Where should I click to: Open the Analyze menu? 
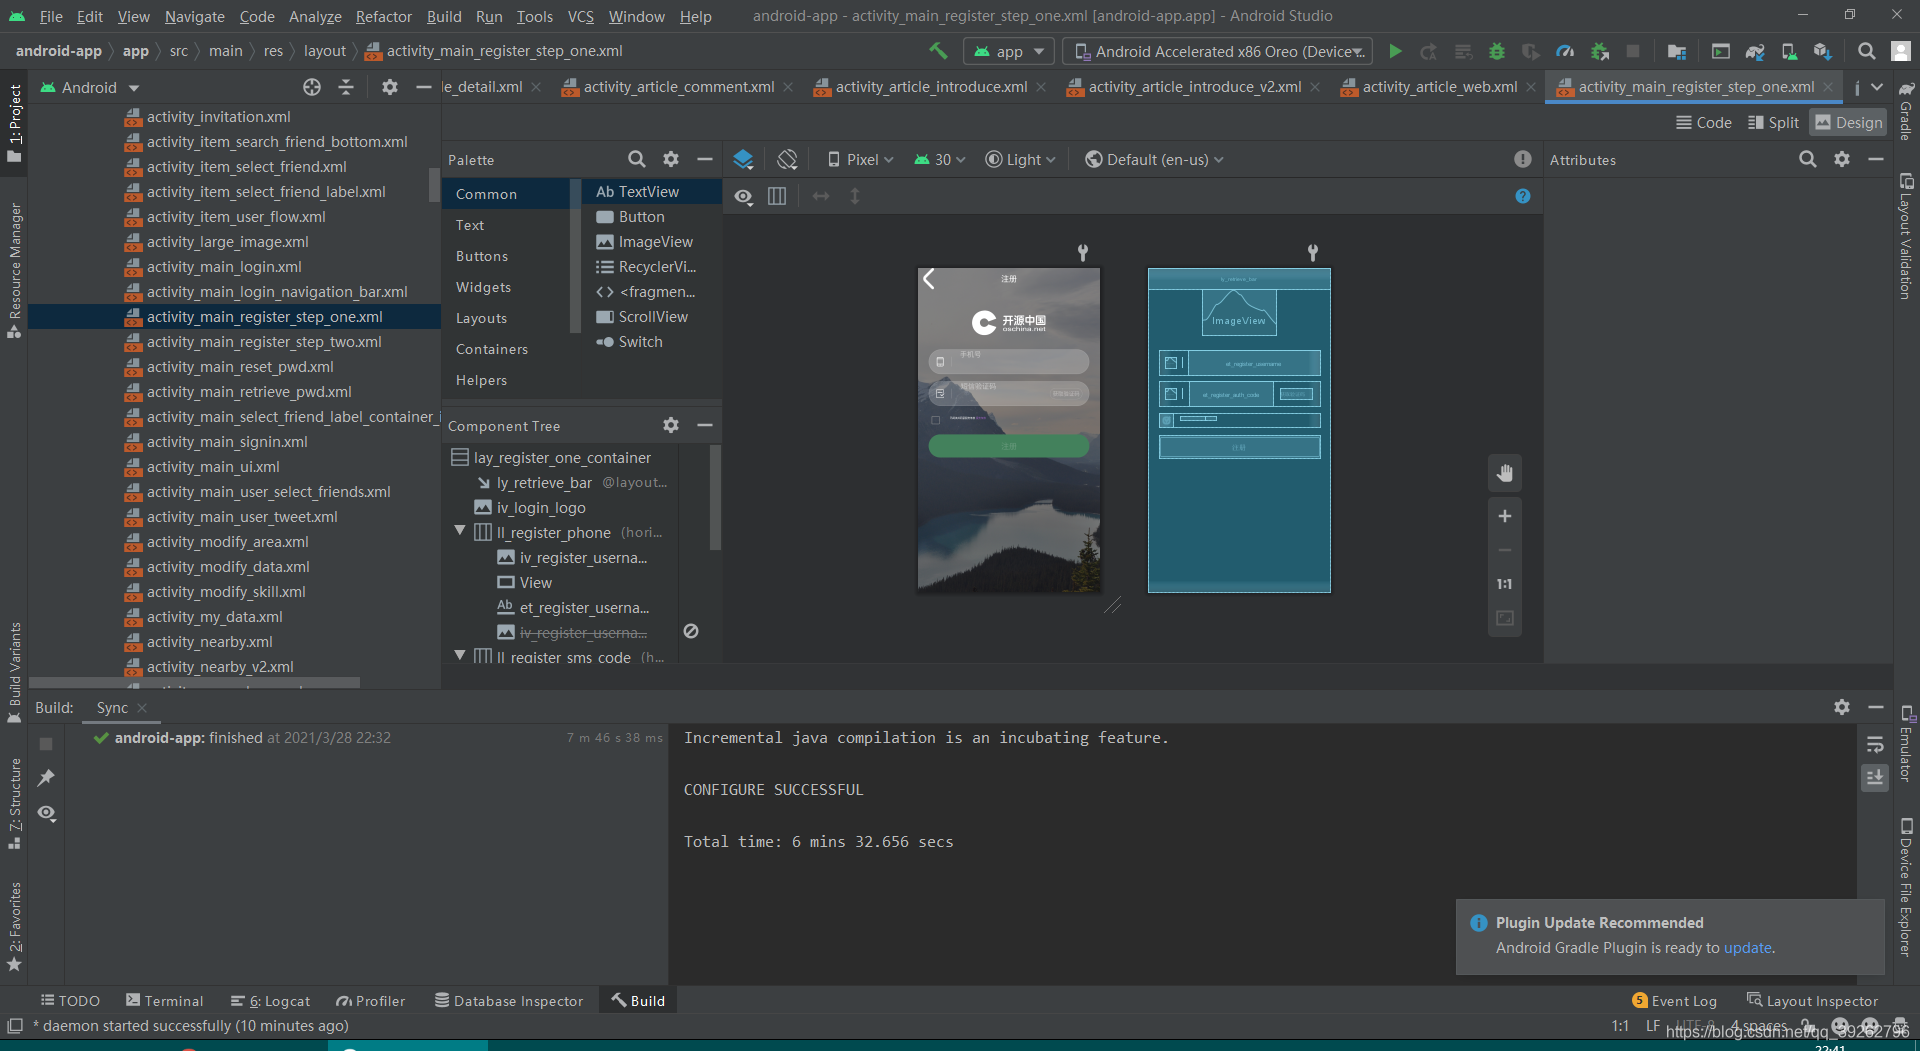click(315, 16)
